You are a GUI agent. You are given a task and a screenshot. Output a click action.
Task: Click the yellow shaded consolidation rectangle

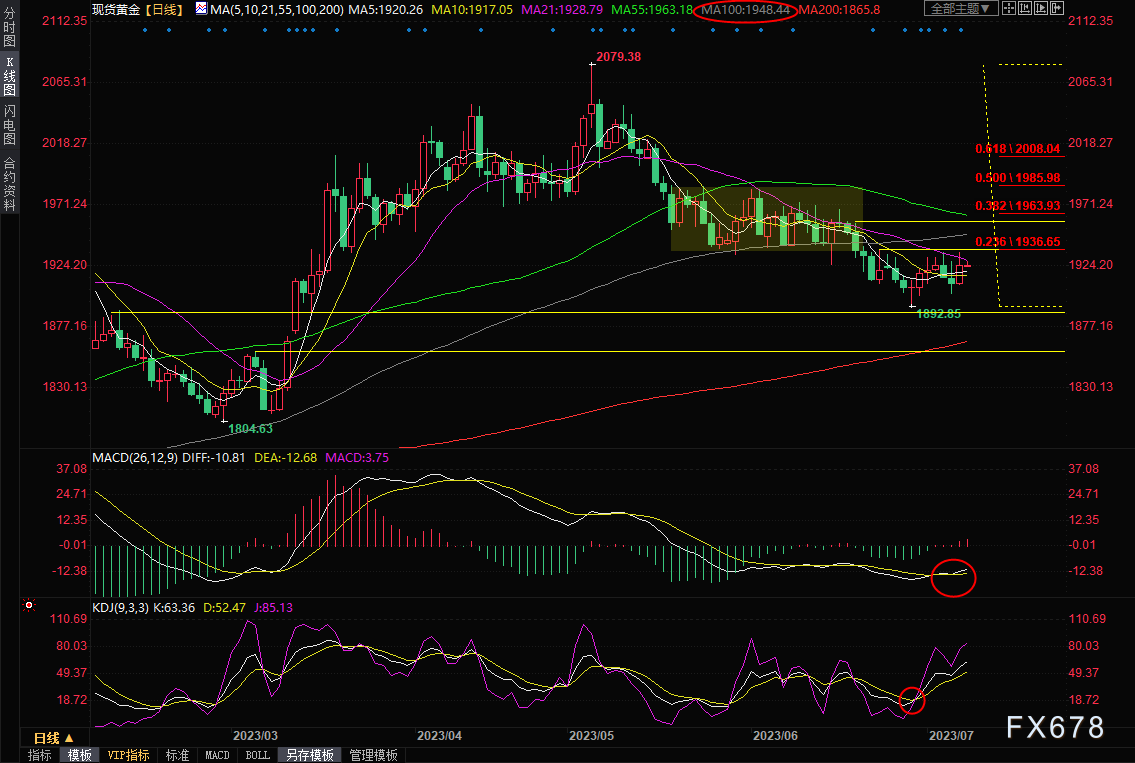[767, 219]
